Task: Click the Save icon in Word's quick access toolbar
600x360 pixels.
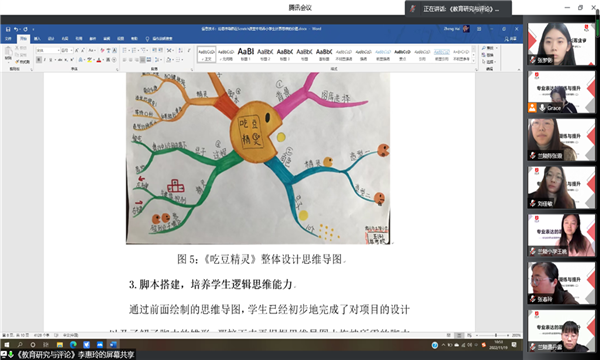Action: (8, 29)
